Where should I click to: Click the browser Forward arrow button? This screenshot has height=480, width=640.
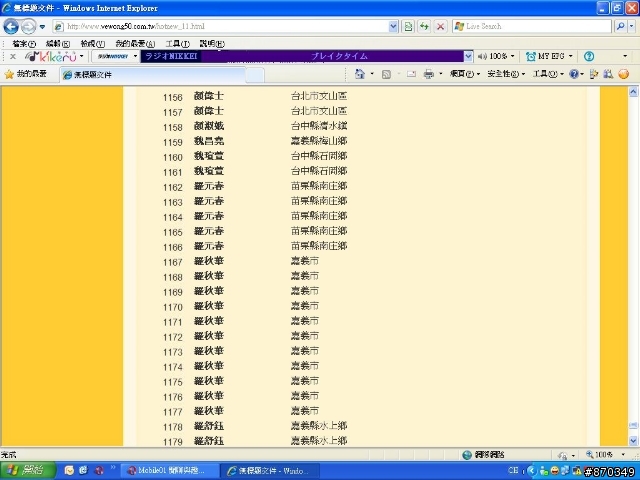pos(28,27)
